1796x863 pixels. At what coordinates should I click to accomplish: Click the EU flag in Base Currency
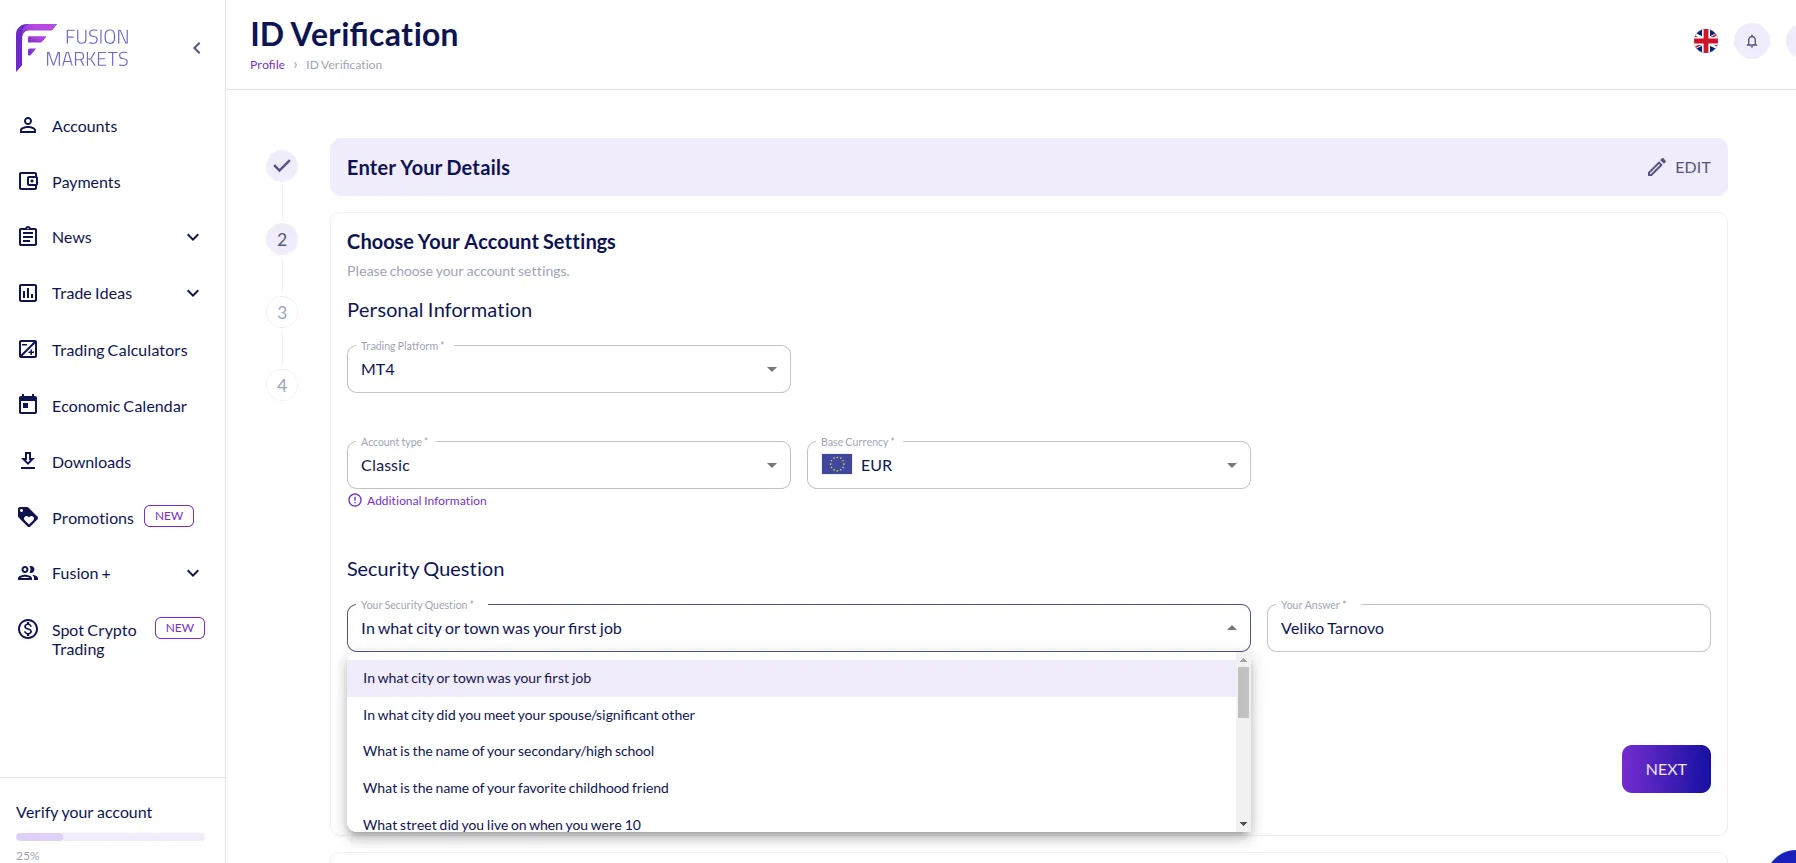837,465
